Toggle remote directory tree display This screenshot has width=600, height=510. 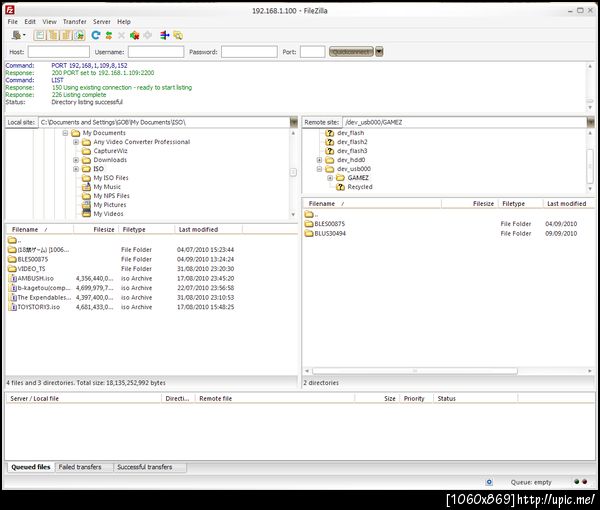tap(66, 35)
